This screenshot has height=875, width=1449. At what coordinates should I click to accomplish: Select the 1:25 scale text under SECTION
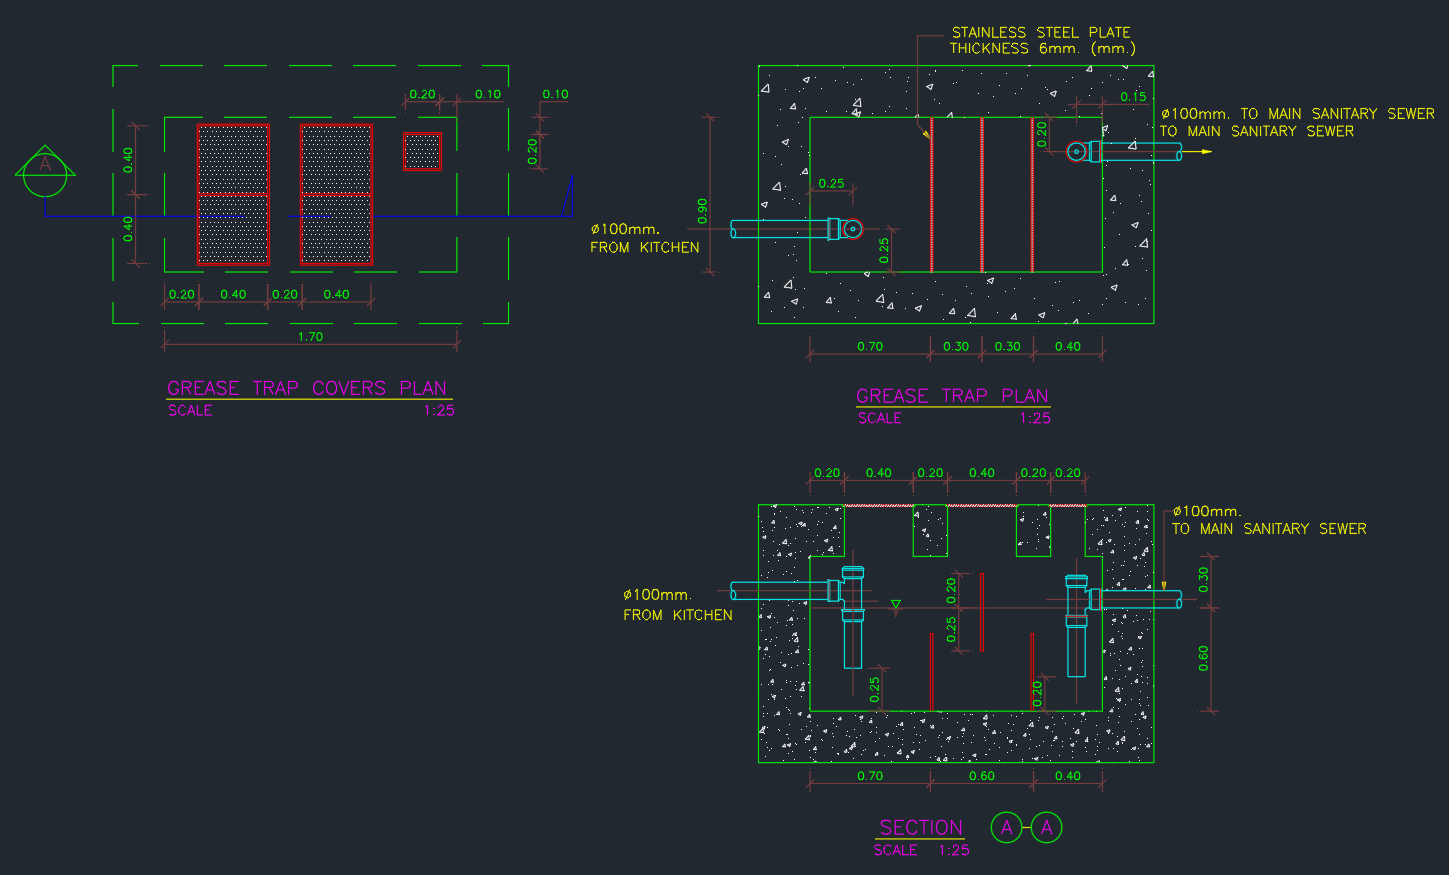coord(954,851)
